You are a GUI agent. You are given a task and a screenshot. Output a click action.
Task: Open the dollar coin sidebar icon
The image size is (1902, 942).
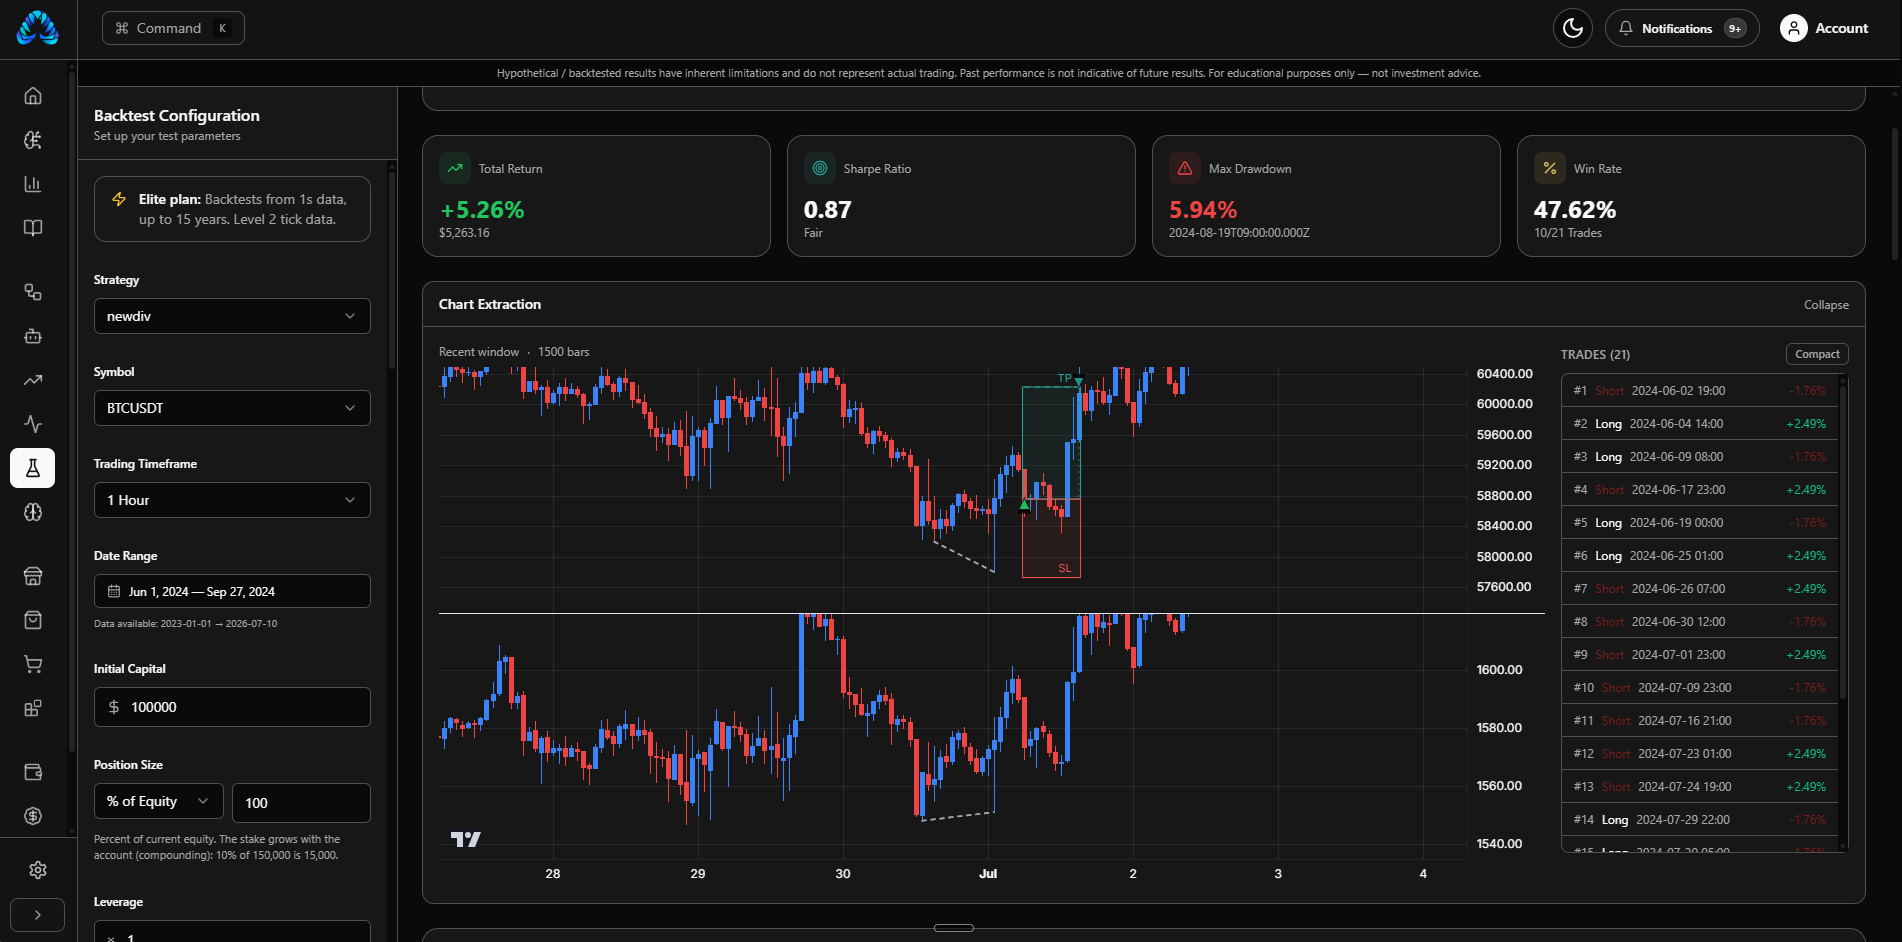click(33, 816)
